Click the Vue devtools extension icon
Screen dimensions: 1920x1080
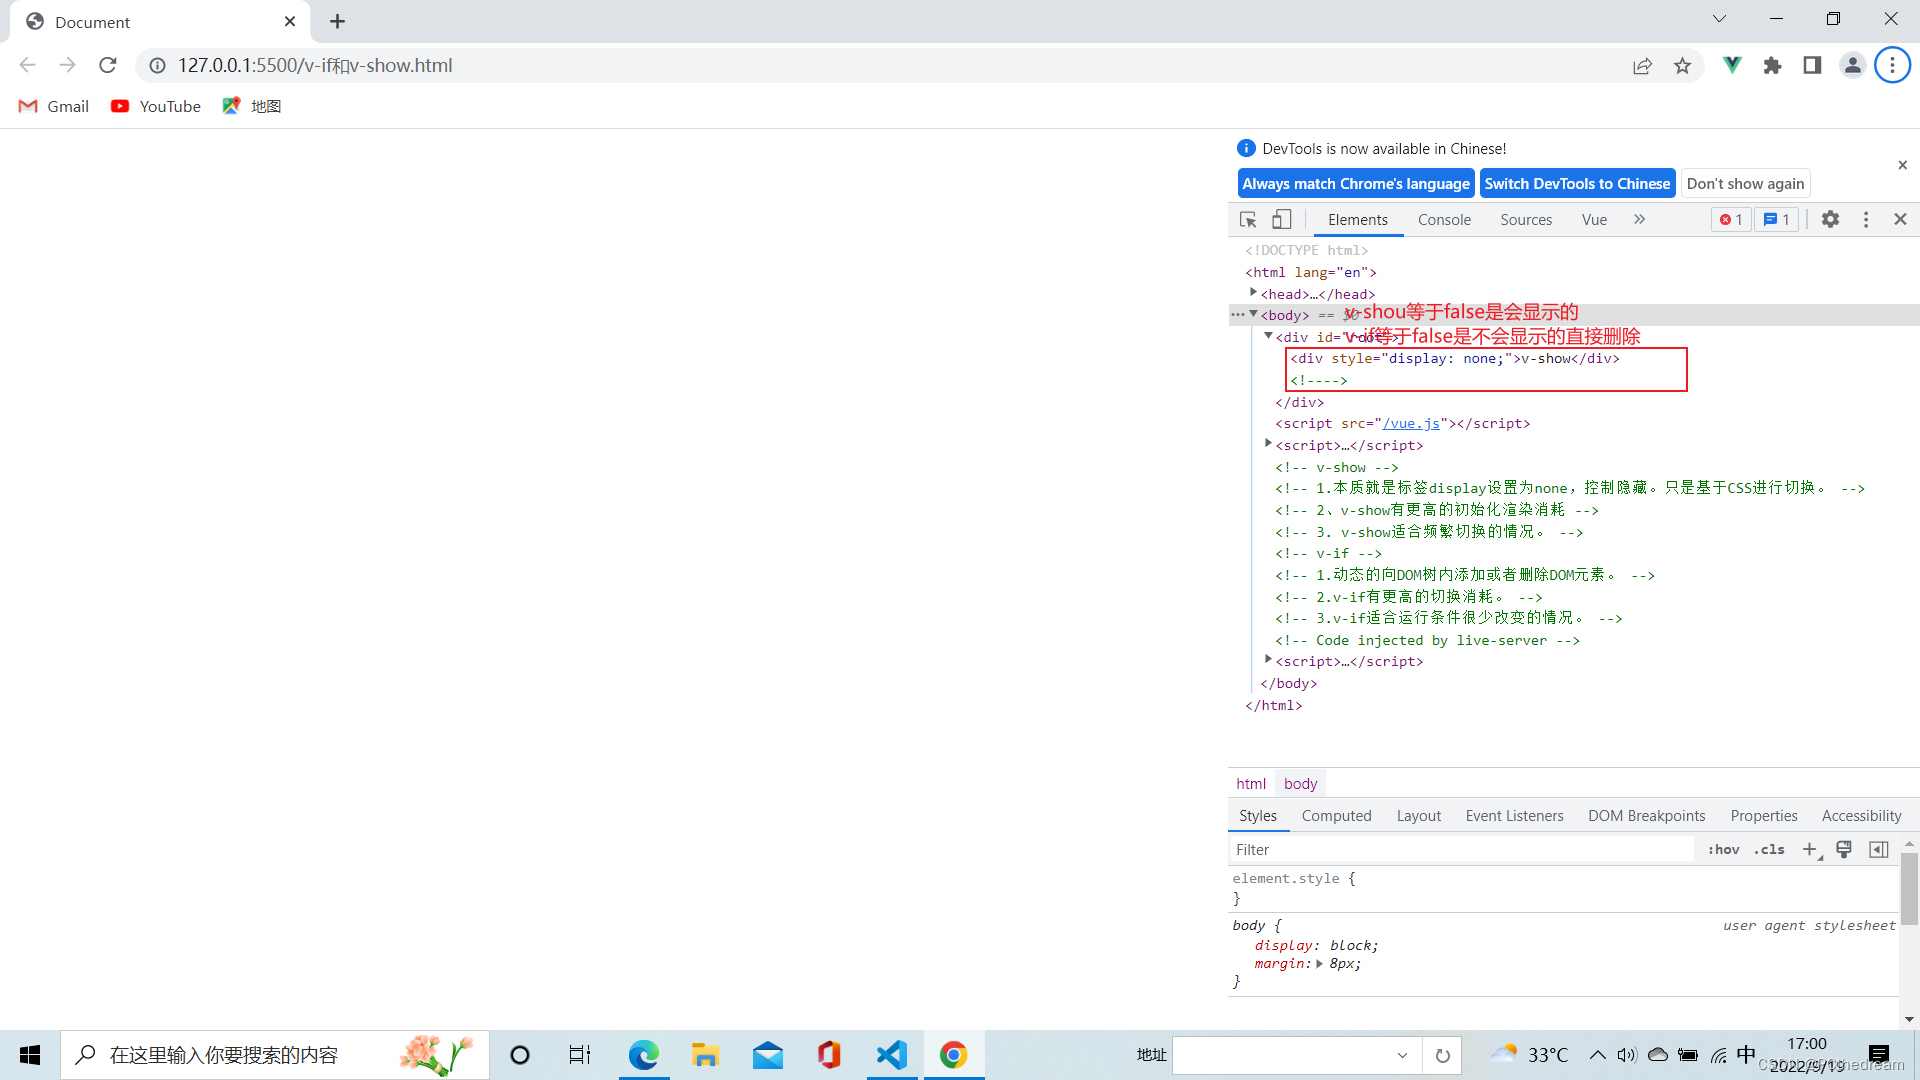point(1732,65)
